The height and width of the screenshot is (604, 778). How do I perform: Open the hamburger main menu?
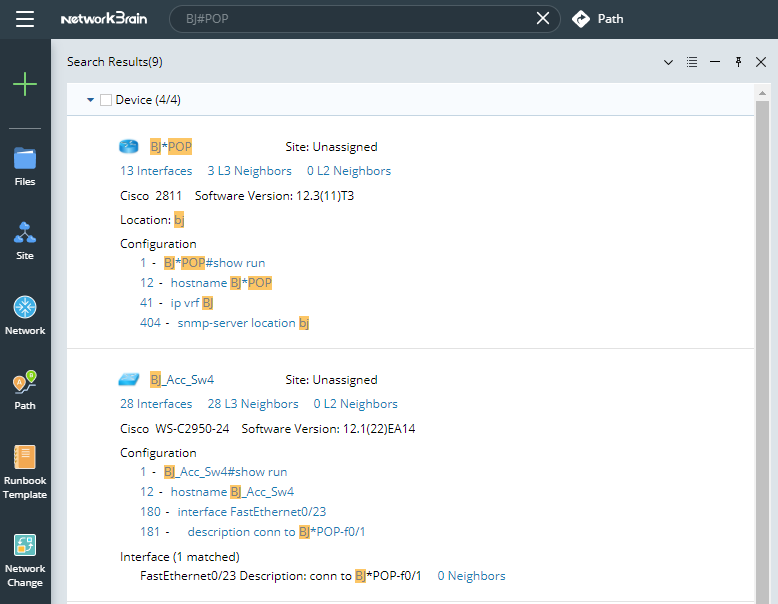25,19
